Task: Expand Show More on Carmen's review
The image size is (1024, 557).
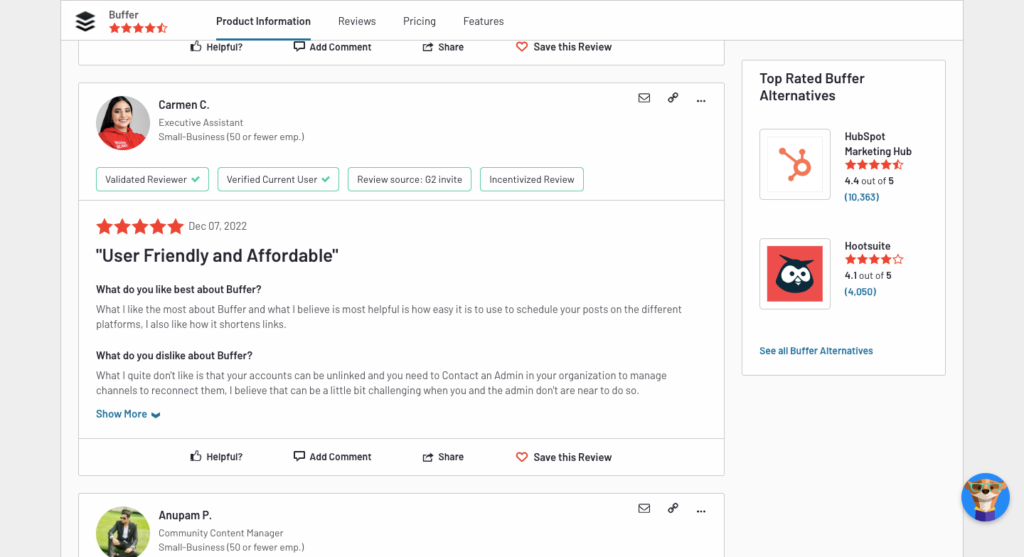Action: pos(128,414)
